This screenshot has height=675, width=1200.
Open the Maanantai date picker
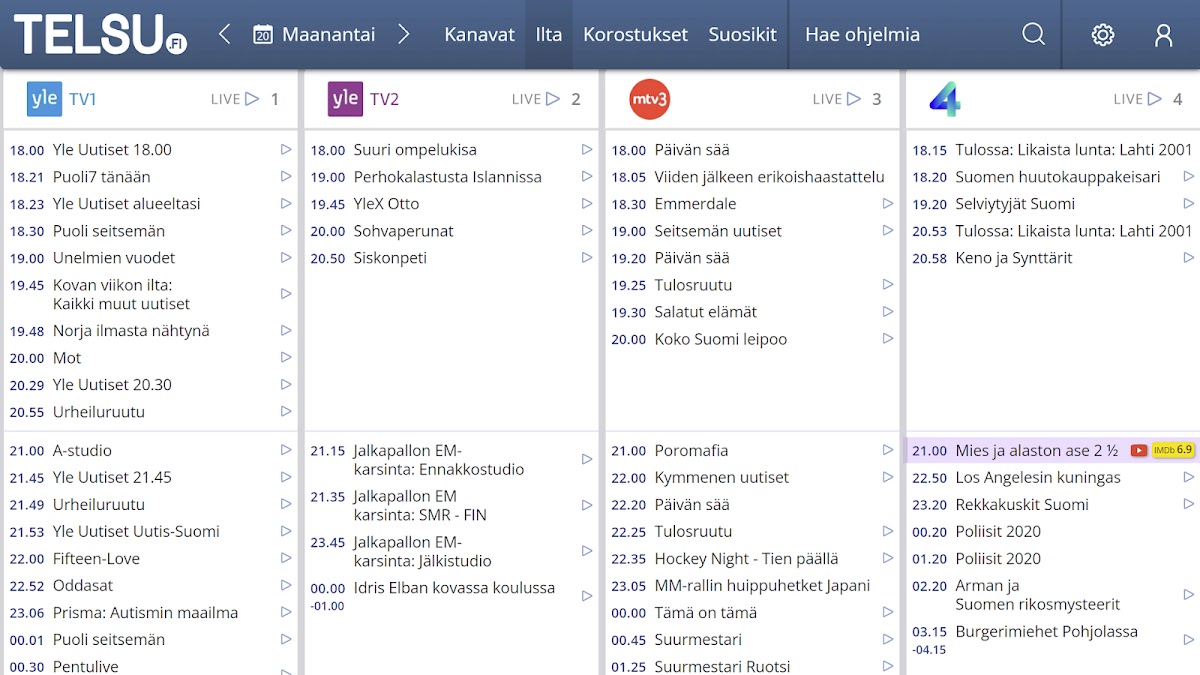point(314,35)
